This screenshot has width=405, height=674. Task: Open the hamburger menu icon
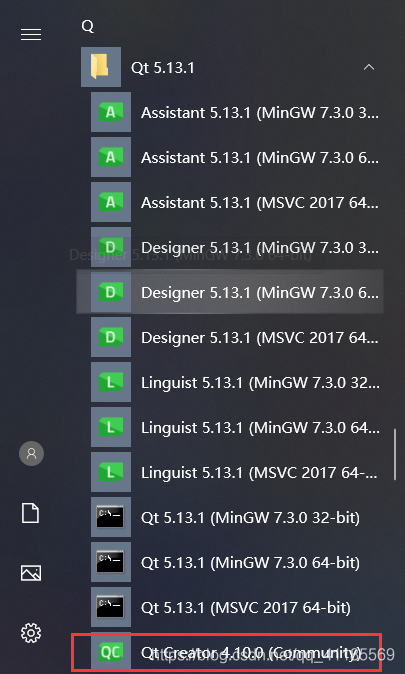coord(31,34)
